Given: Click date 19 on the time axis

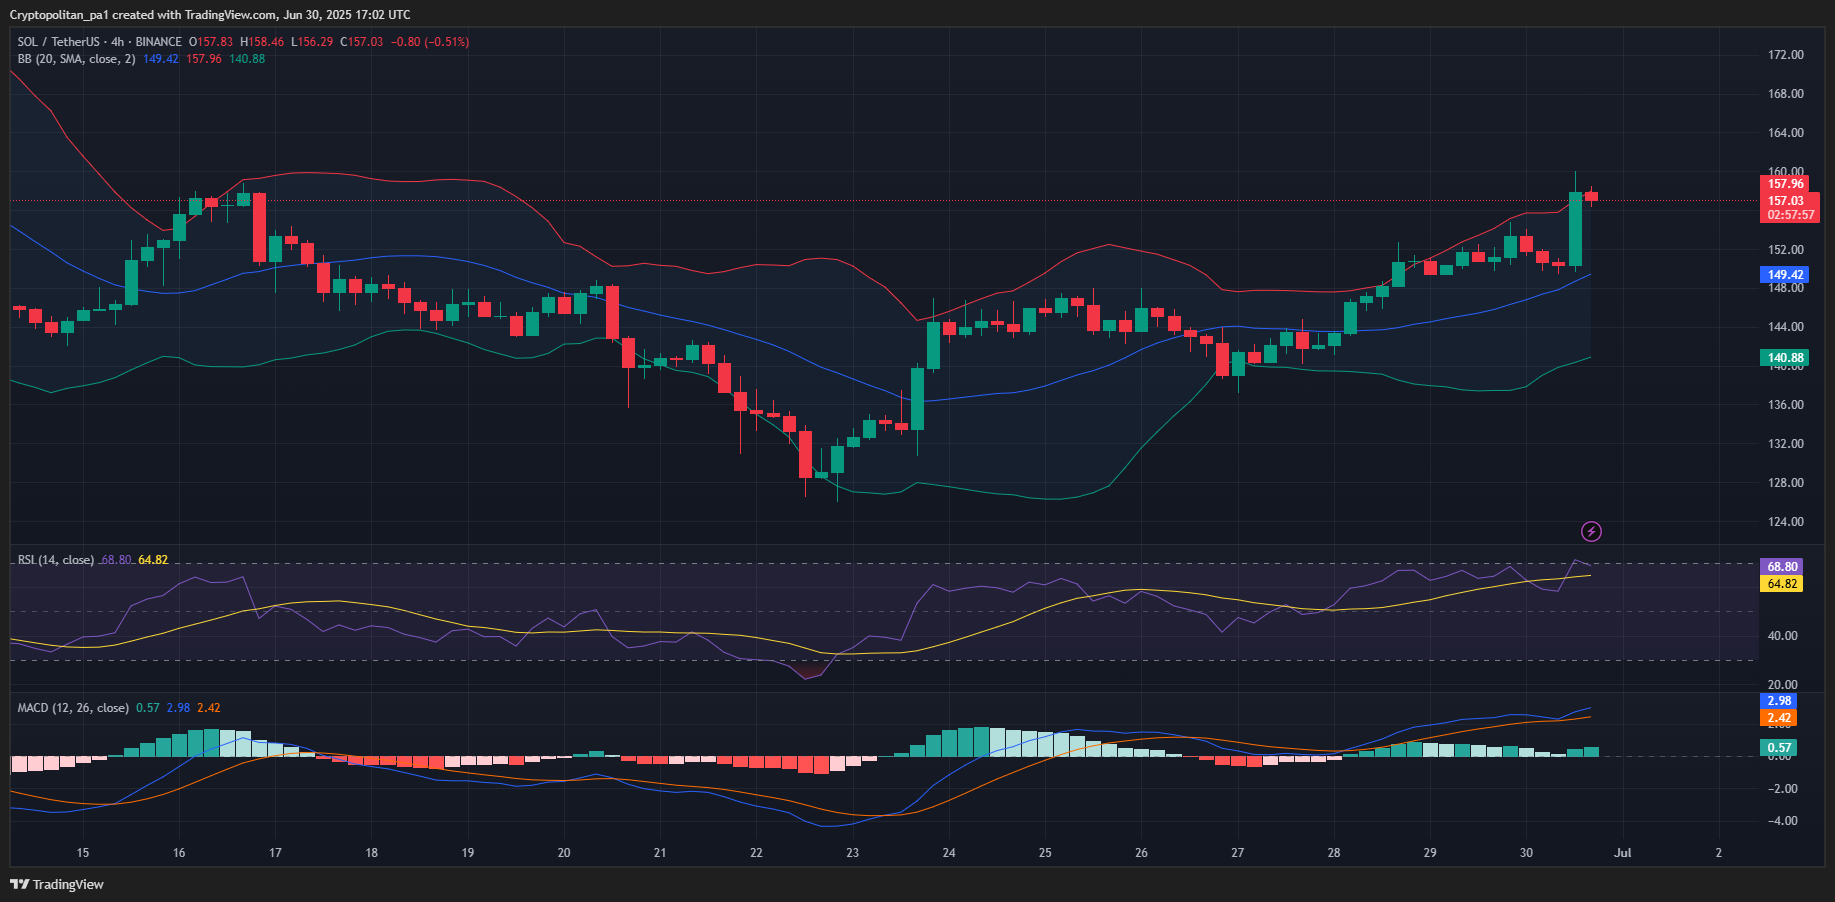Looking at the screenshot, I should [468, 853].
